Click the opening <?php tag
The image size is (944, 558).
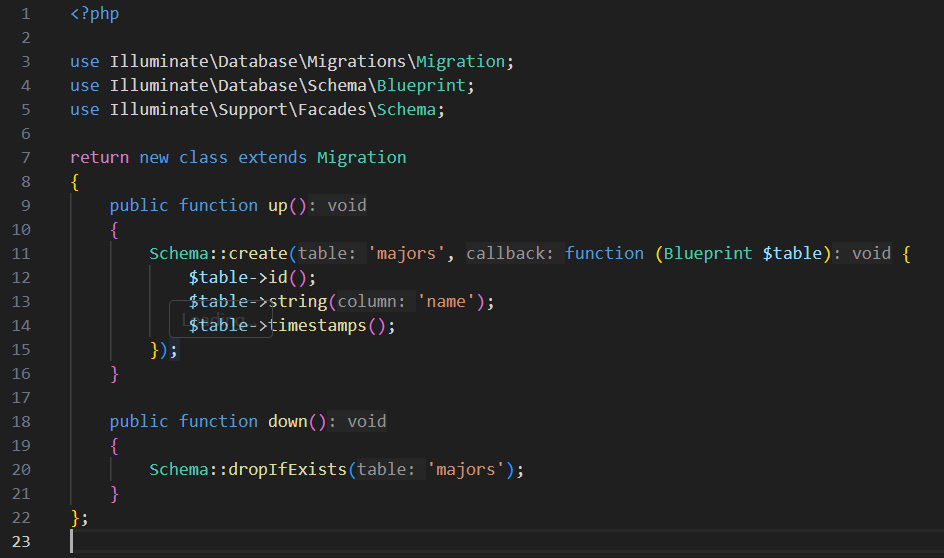tap(94, 14)
